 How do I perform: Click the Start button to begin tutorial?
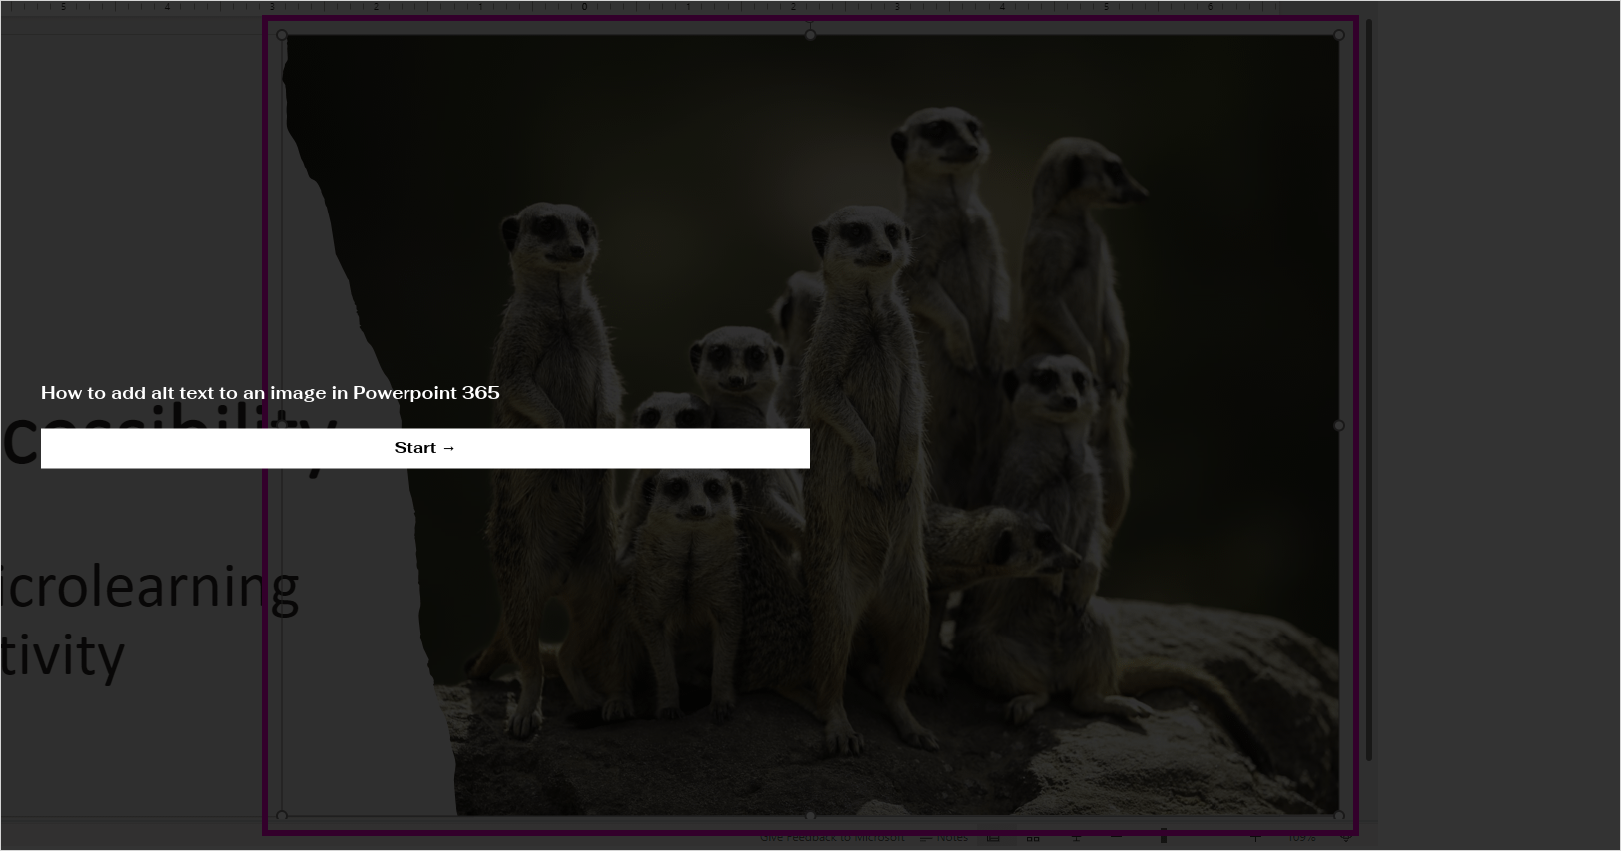(425, 448)
